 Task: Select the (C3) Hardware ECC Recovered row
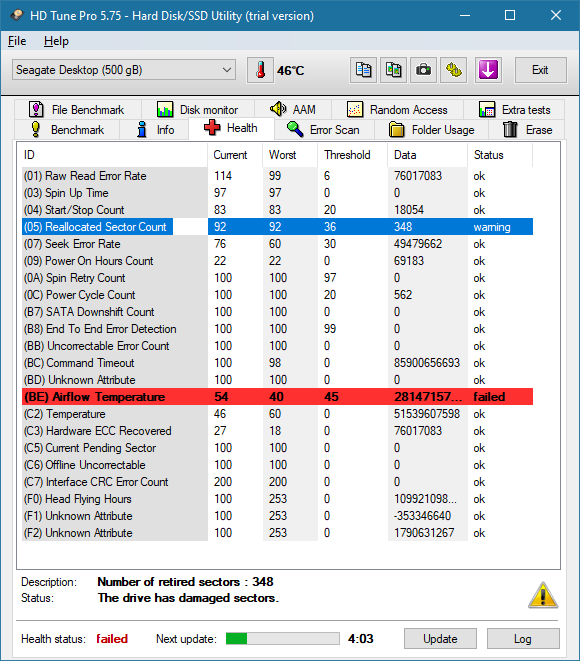click(x=277, y=431)
